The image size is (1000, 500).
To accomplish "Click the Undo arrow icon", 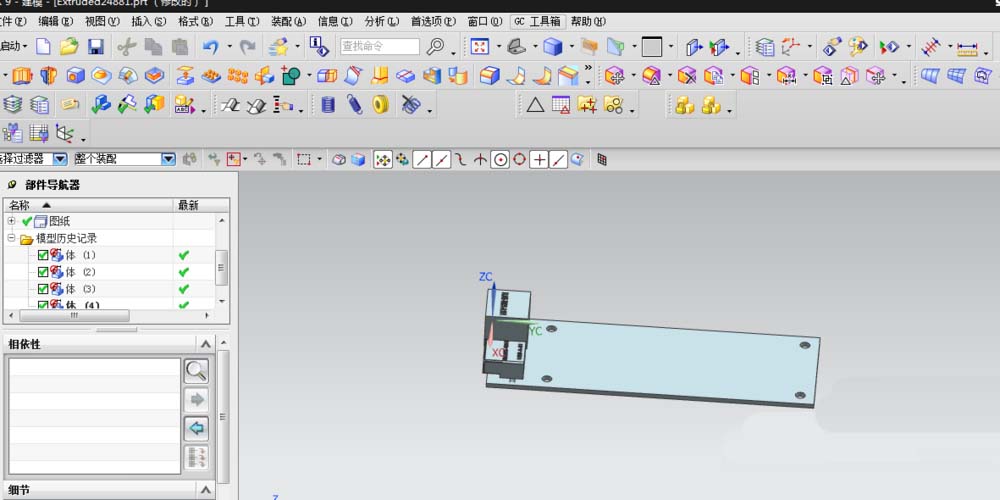I will pyautogui.click(x=211, y=47).
